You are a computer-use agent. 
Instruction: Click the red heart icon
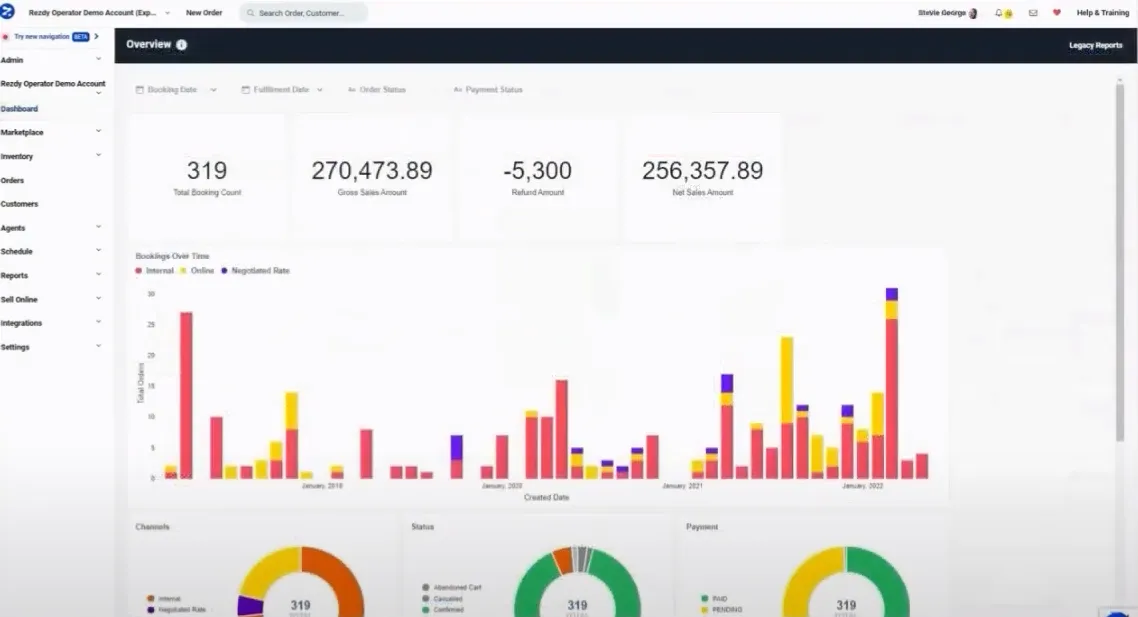click(1057, 13)
